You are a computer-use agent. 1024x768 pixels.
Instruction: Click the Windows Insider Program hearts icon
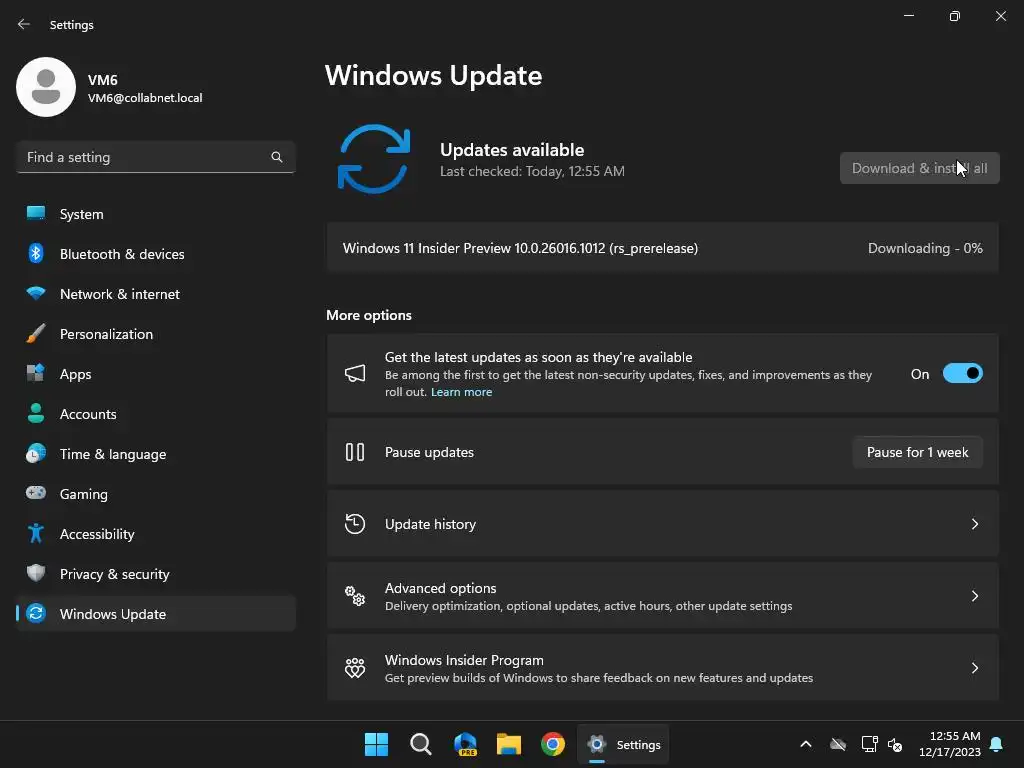[355, 667]
